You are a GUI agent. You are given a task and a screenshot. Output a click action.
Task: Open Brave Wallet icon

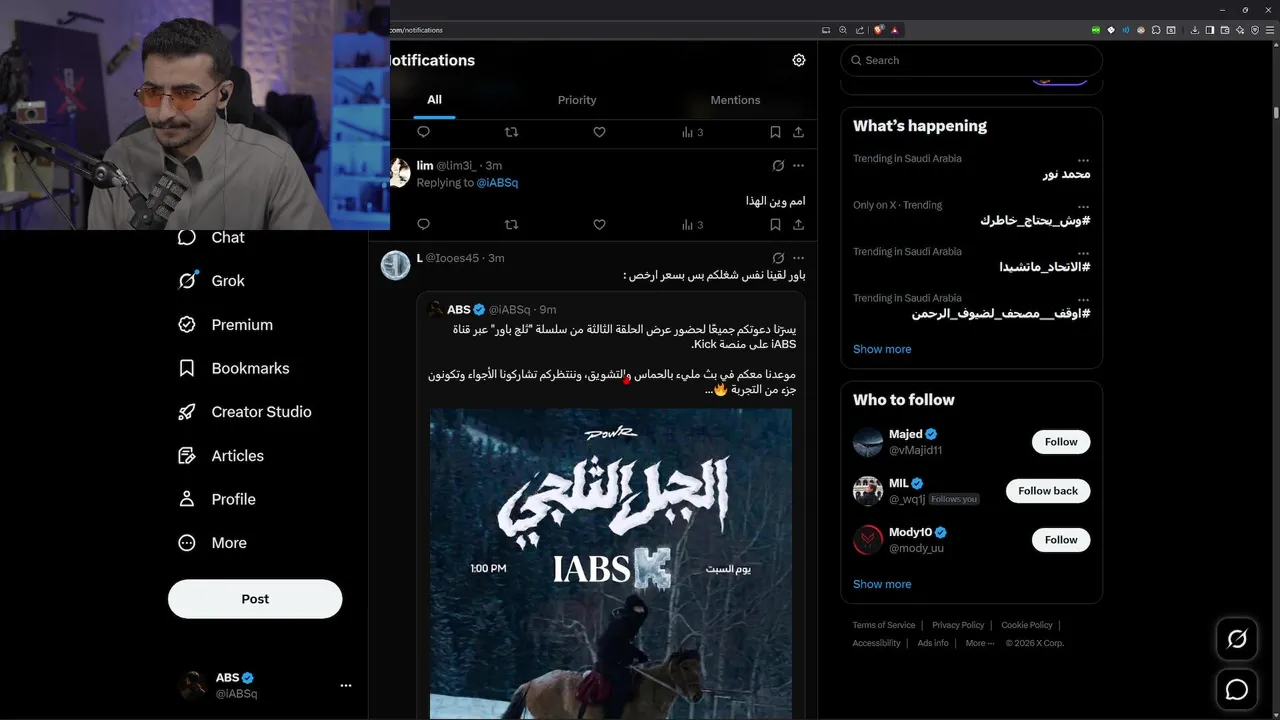click(x=1225, y=30)
